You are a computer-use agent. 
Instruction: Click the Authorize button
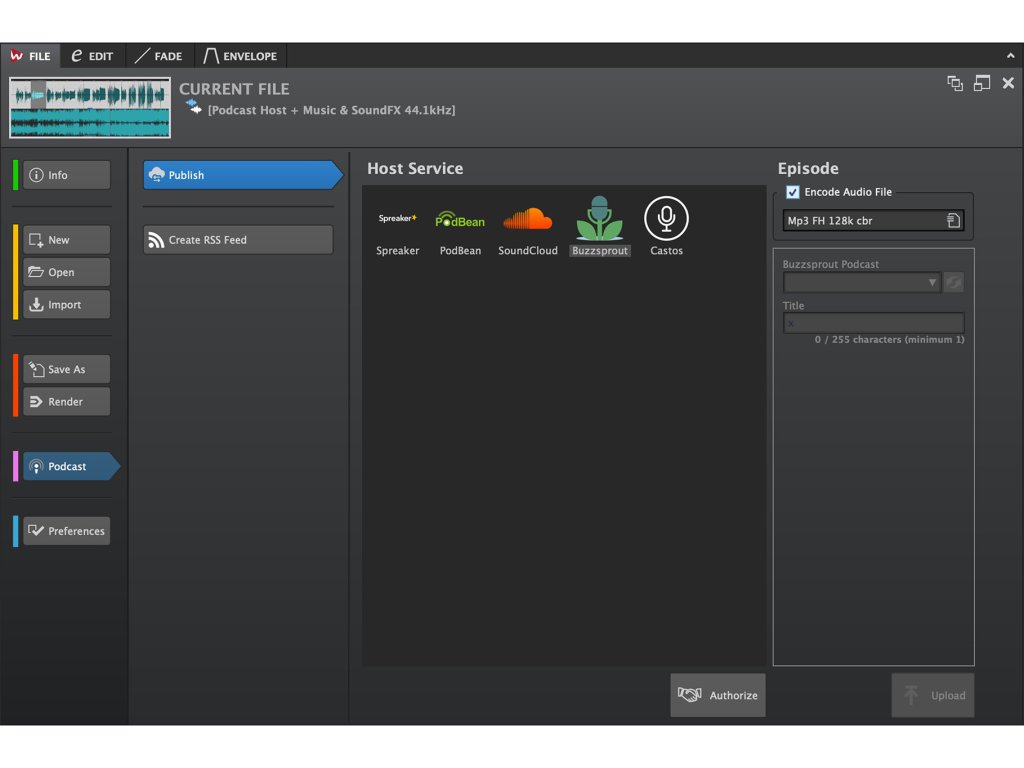click(x=718, y=695)
